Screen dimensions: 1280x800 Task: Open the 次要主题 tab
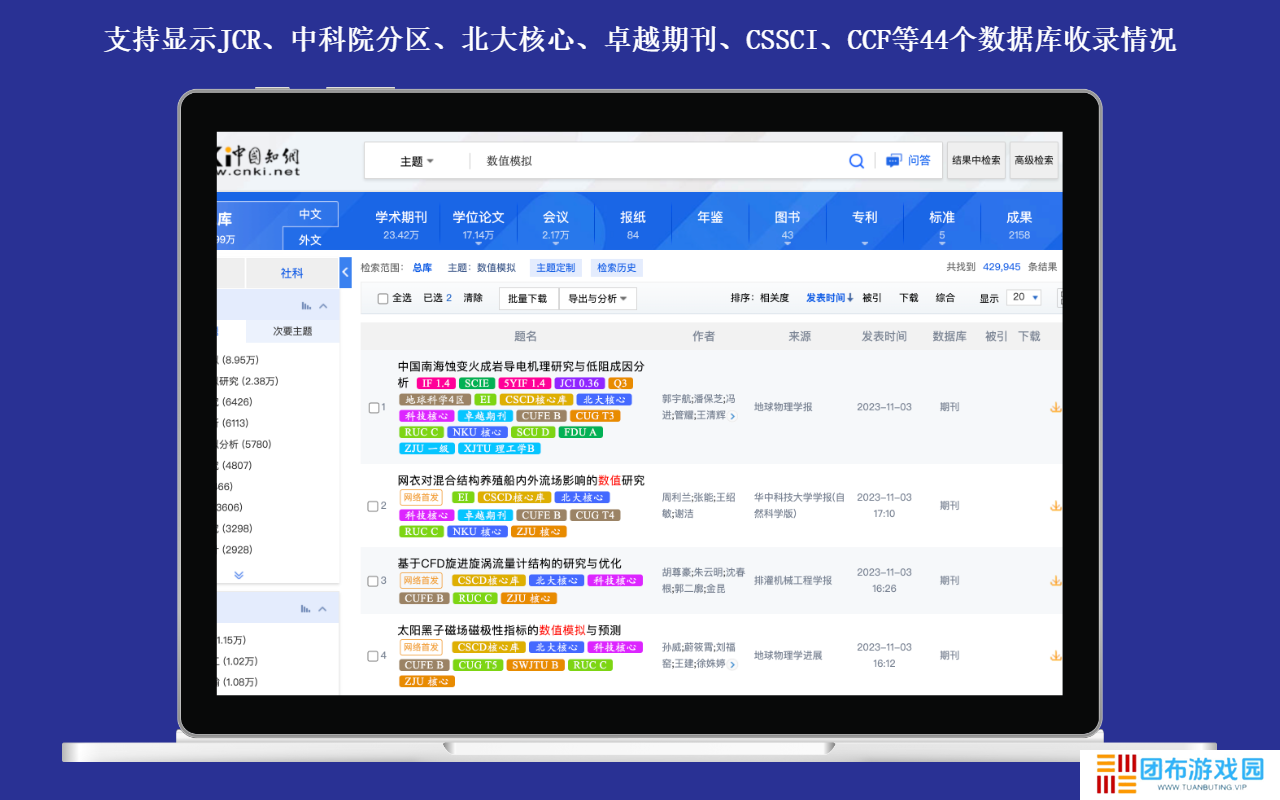293,331
